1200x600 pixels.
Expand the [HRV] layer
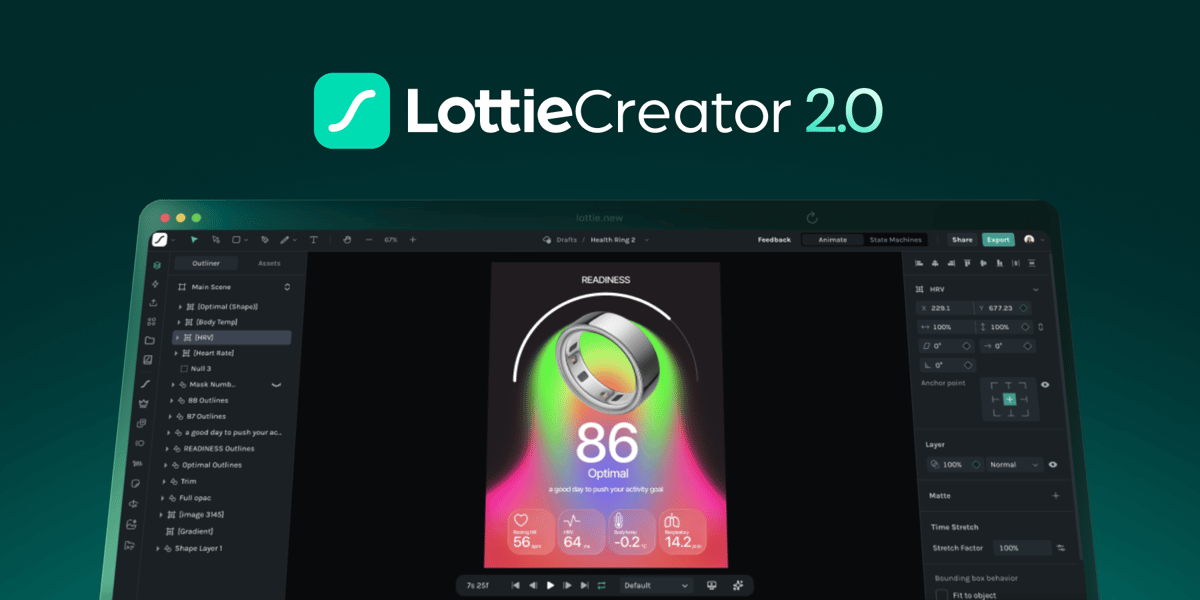[177, 338]
